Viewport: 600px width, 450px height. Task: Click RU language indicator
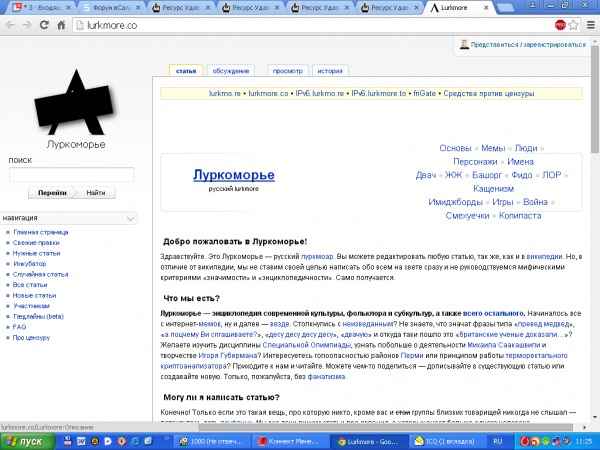(497, 442)
